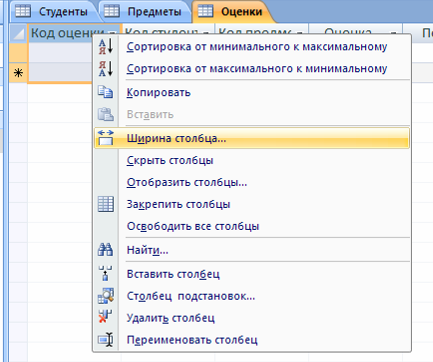Click the binoculars find icon
The image size is (433, 362).
pos(105,250)
